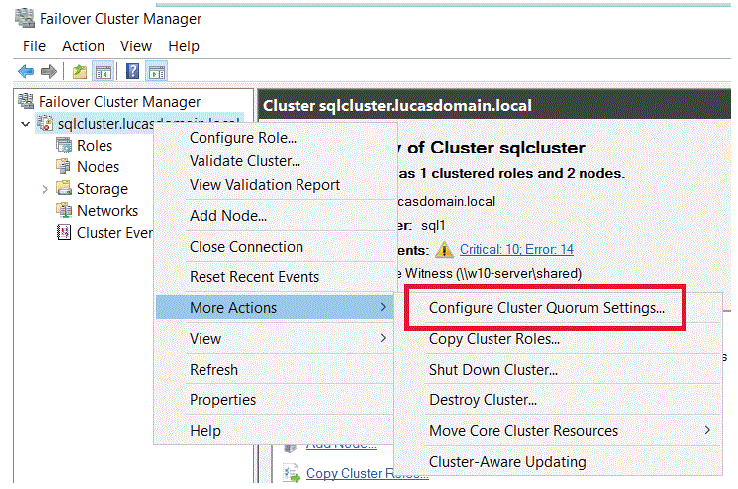Viewport: 738px width, 489px height.
Task: Open the File menu
Action: [34, 46]
